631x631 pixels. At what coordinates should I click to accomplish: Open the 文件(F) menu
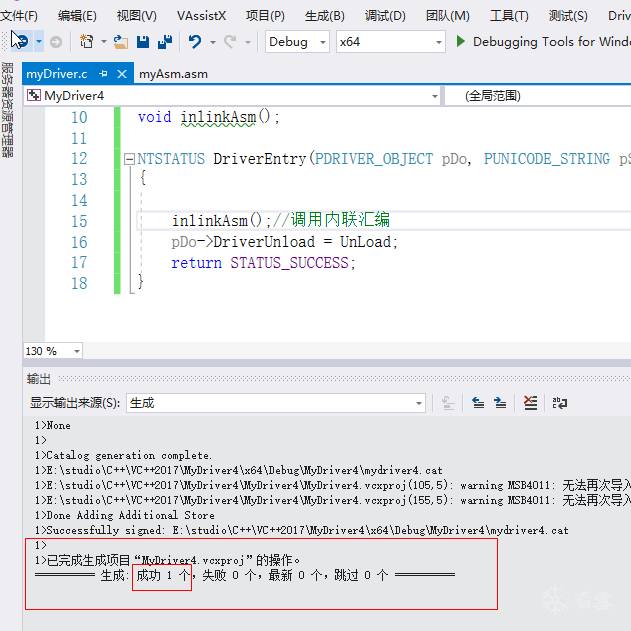[x=18, y=16]
